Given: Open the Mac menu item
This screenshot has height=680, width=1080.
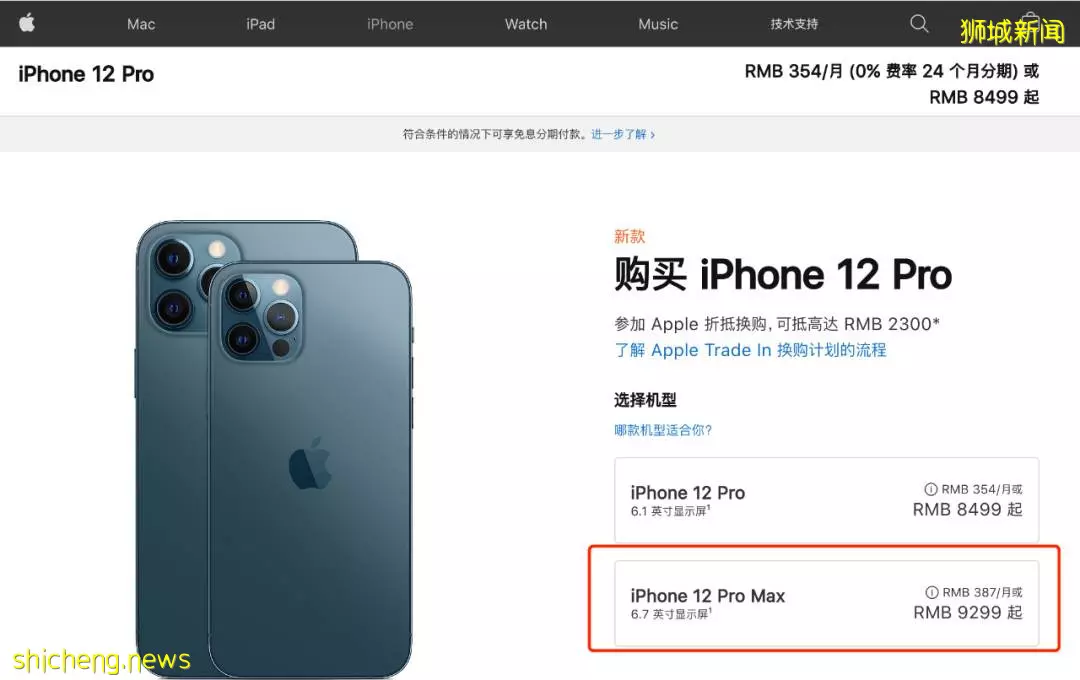Looking at the screenshot, I should [141, 24].
